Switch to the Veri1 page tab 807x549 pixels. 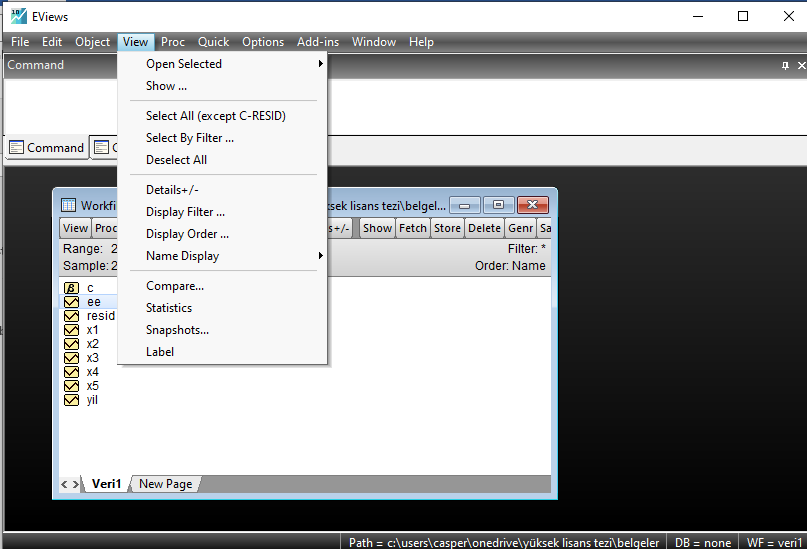[x=106, y=484]
